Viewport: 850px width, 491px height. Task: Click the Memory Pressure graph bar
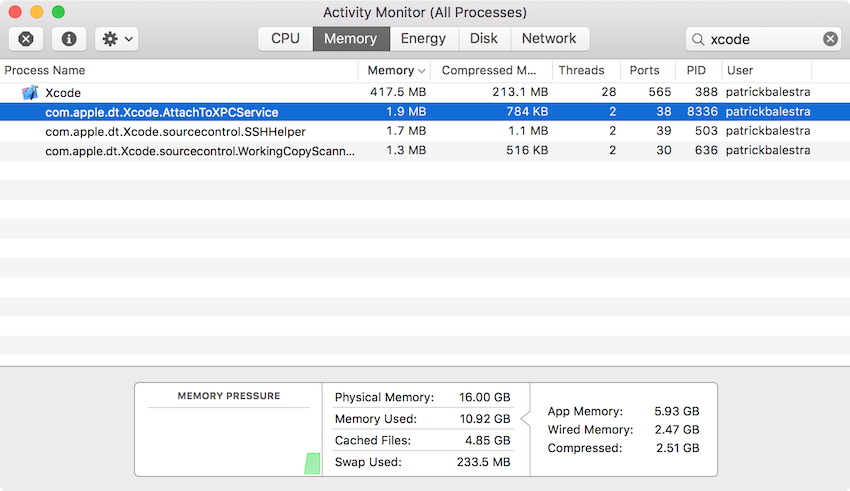(x=312, y=463)
